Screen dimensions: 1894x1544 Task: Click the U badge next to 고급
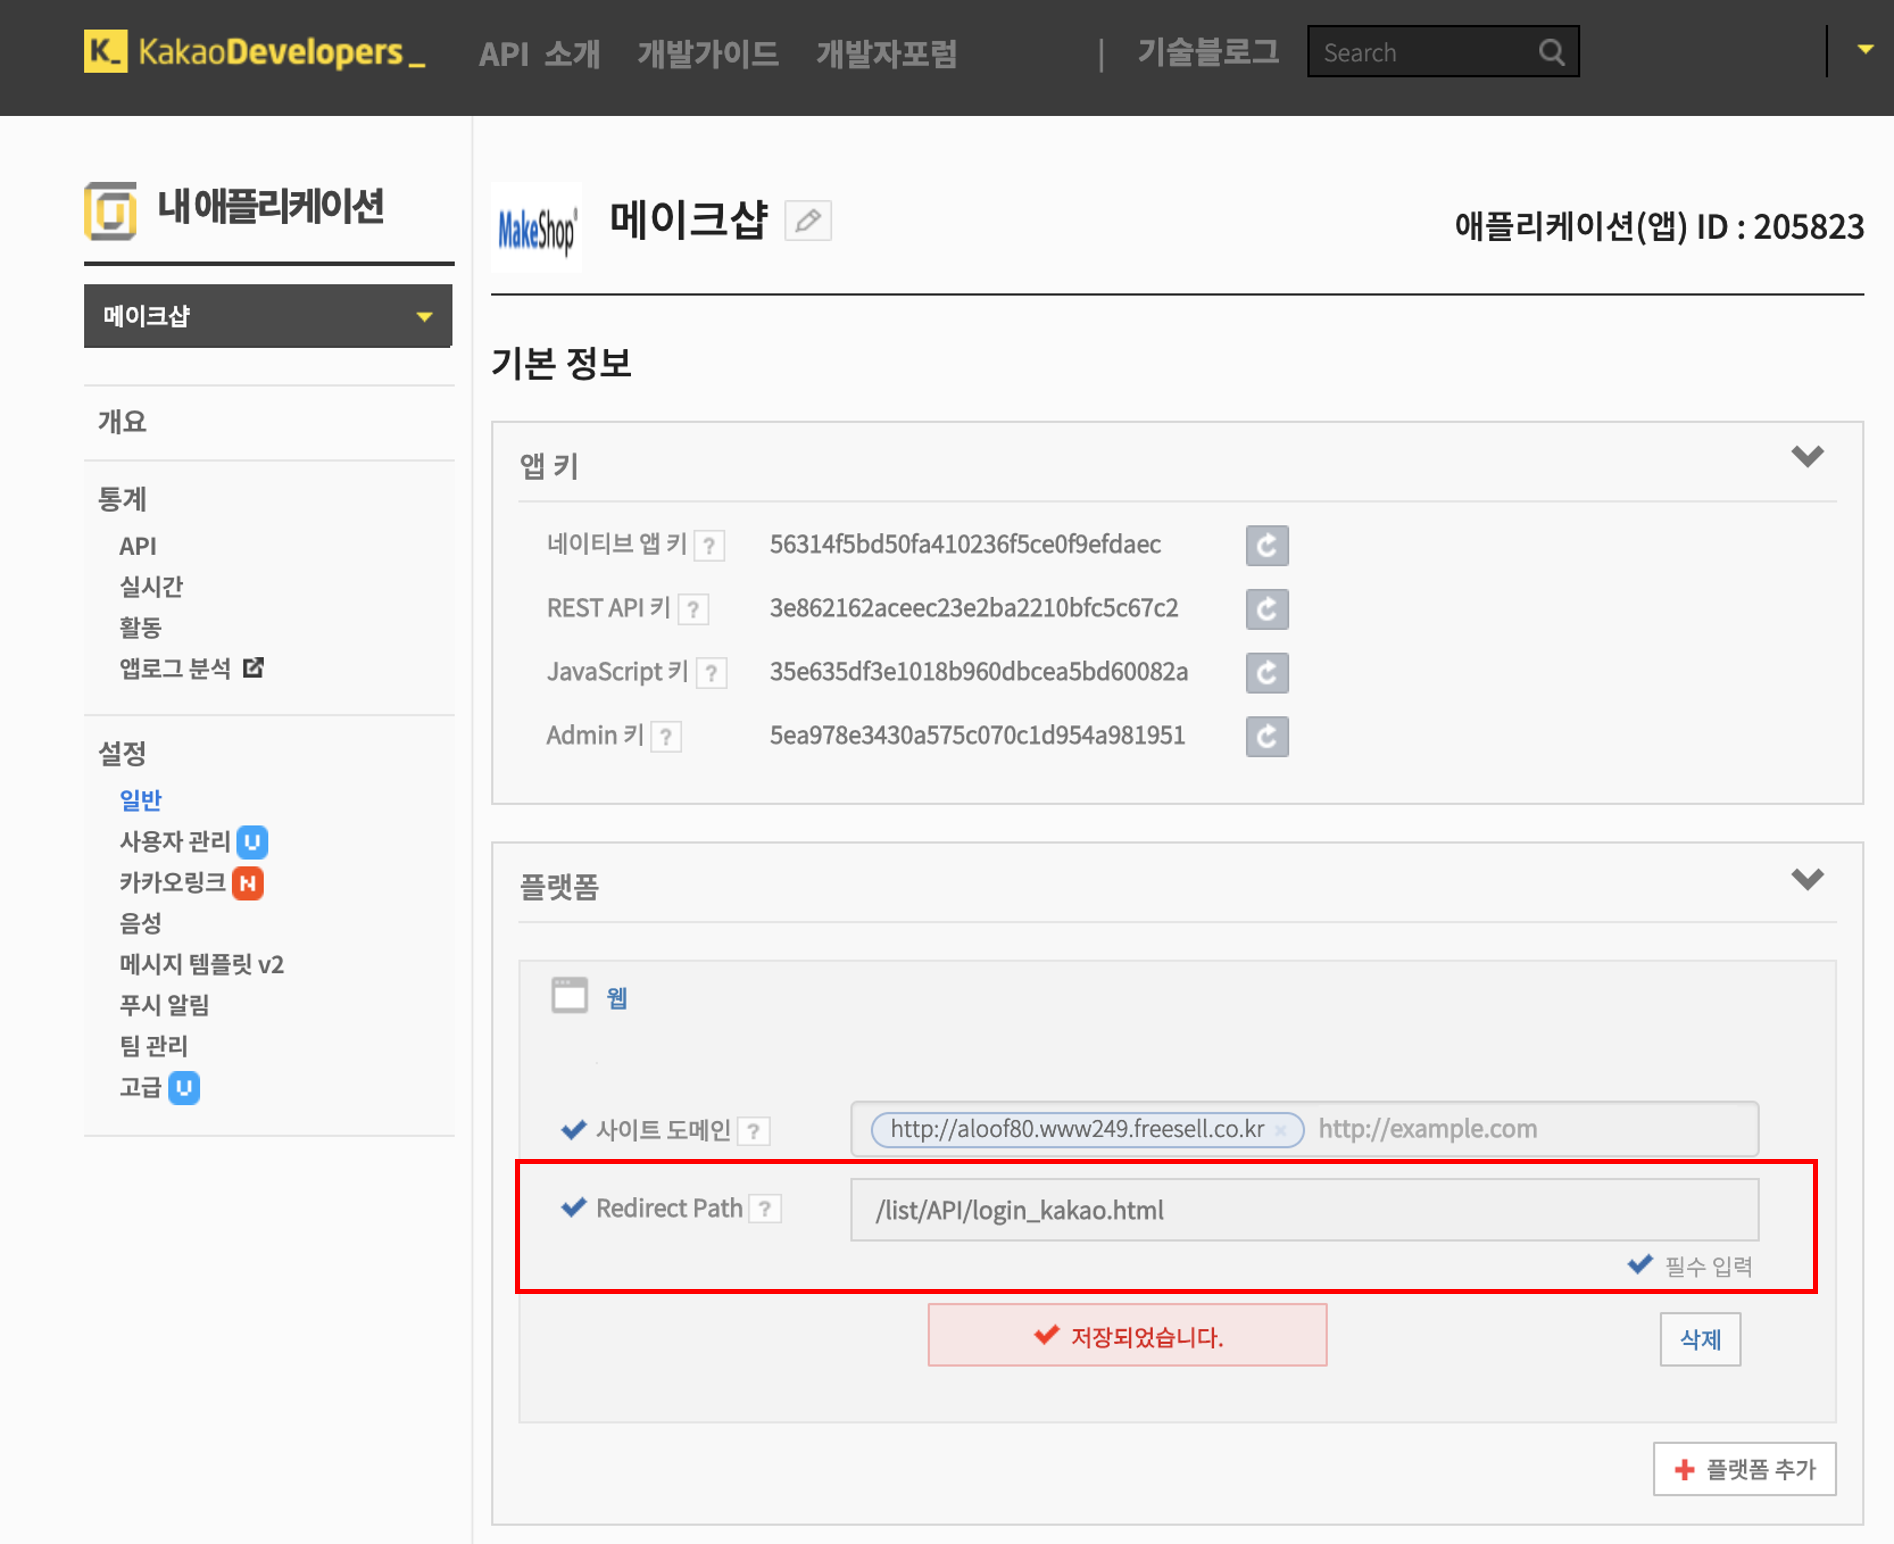[x=184, y=1088]
